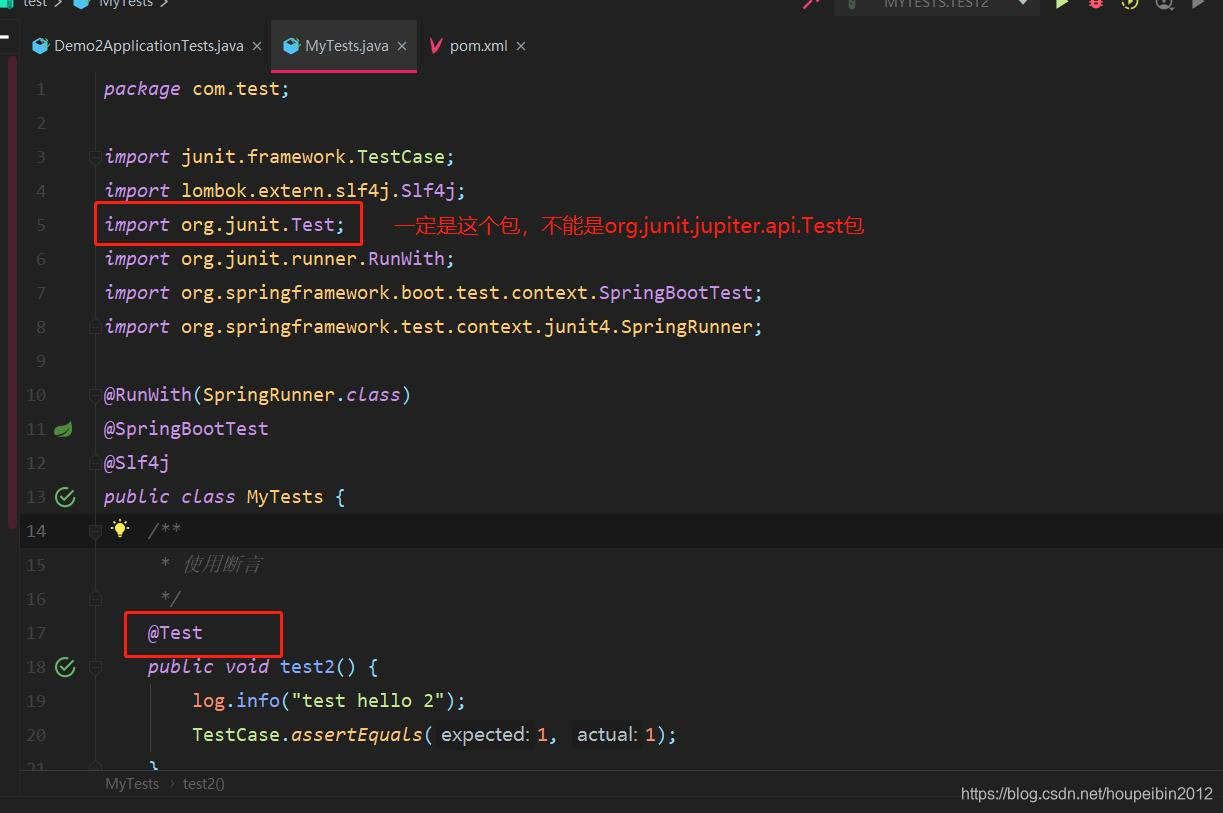Image resolution: width=1223 pixels, height=813 pixels.
Task: Click the yellow lightbulb intention icon
Action: point(120,529)
